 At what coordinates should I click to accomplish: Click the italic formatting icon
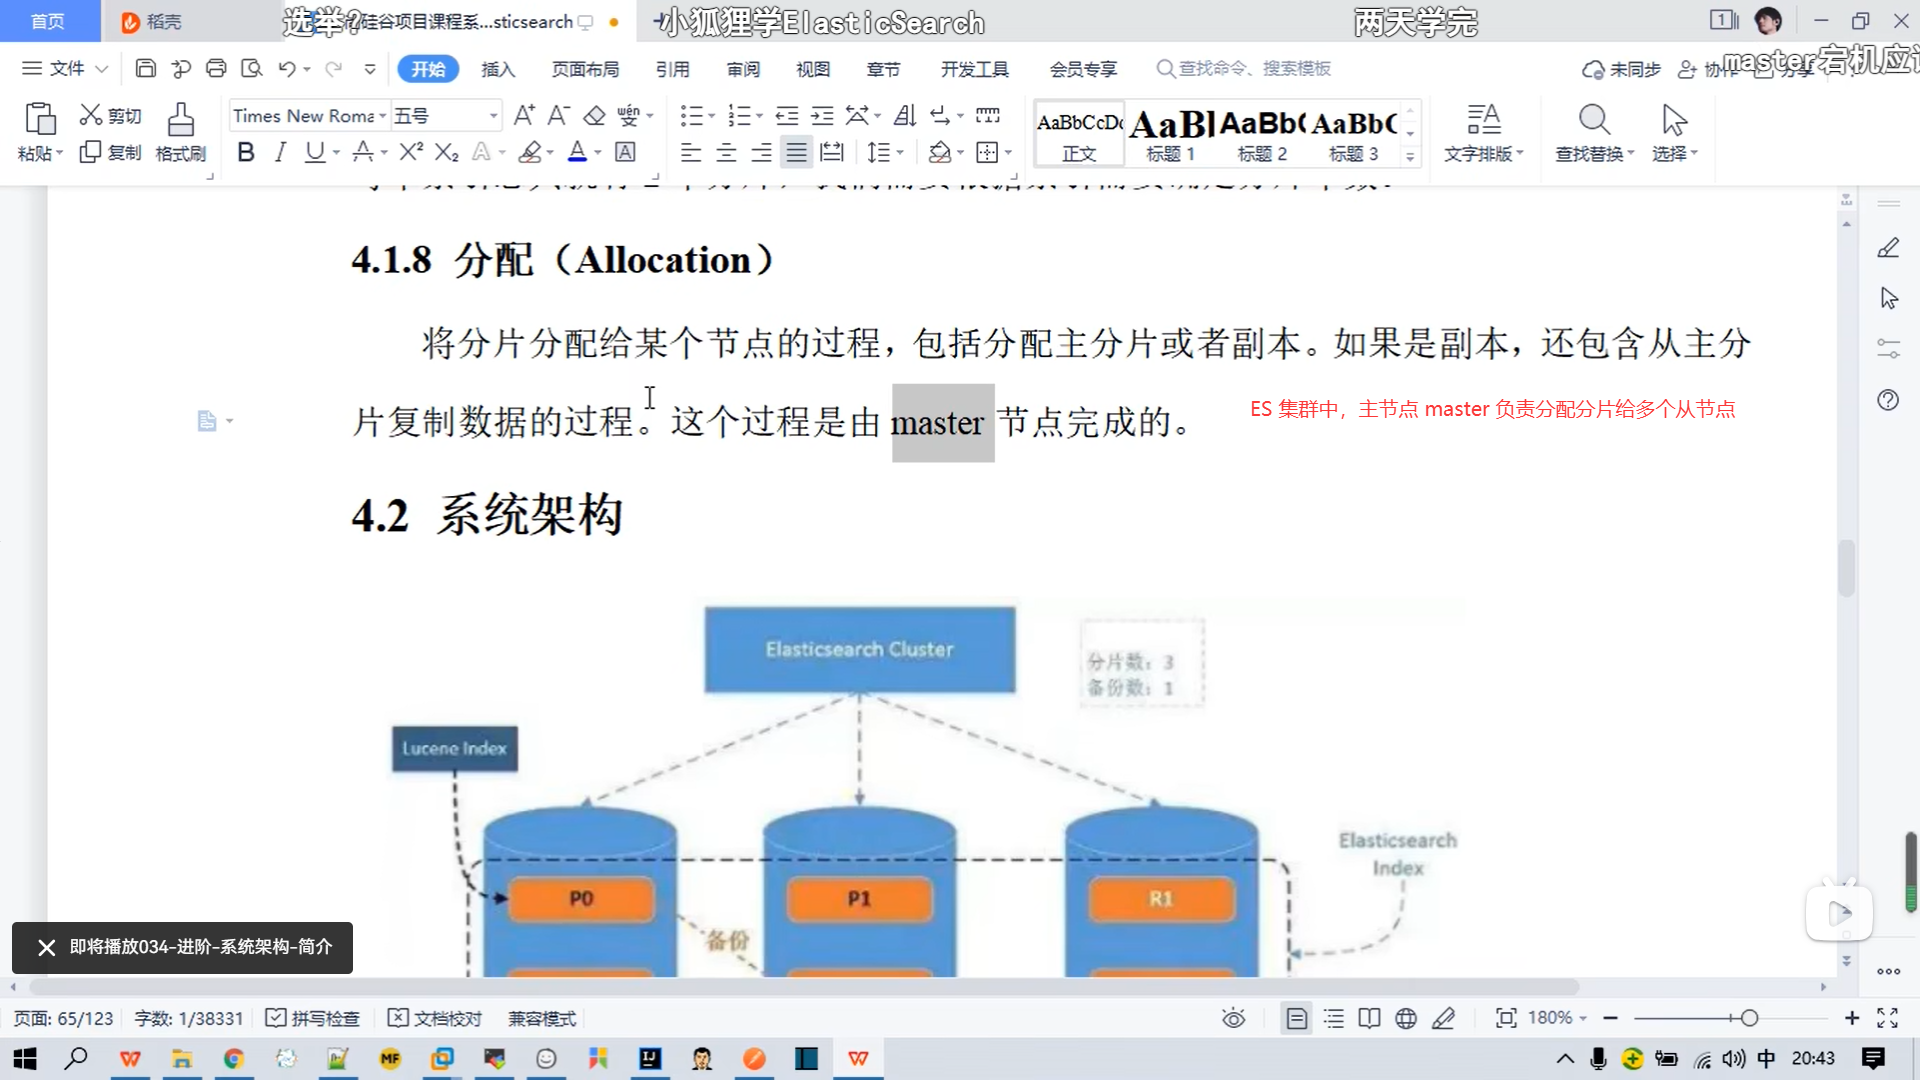tap(280, 152)
